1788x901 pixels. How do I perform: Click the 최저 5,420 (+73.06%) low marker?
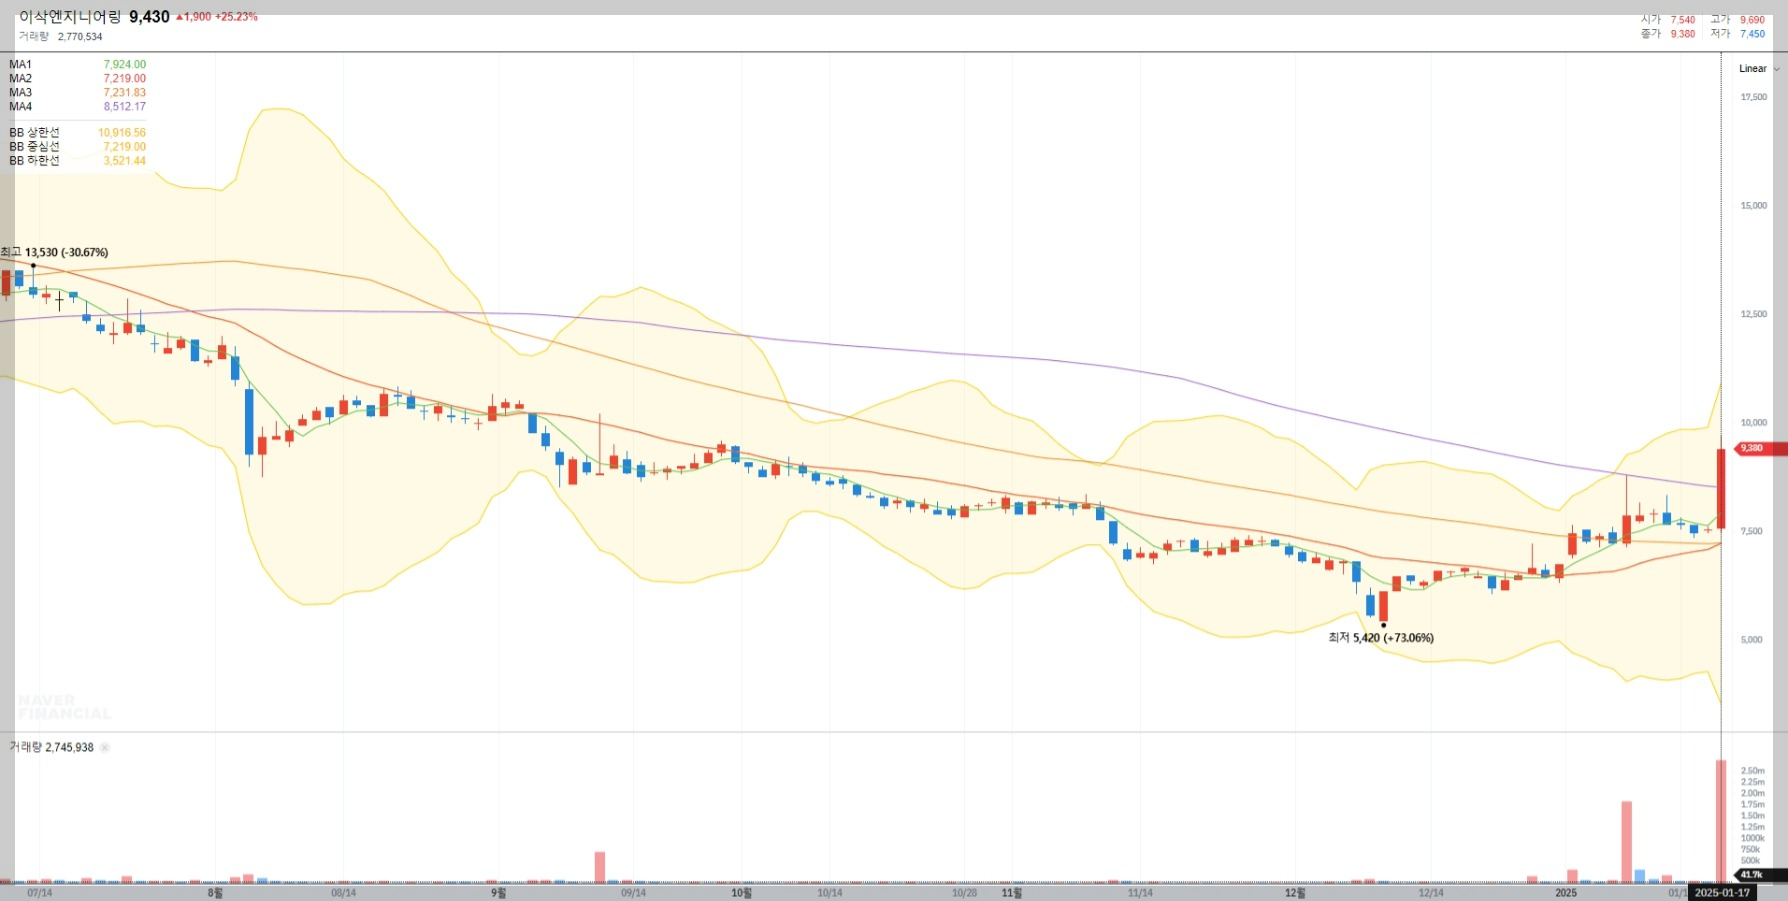click(x=1381, y=637)
